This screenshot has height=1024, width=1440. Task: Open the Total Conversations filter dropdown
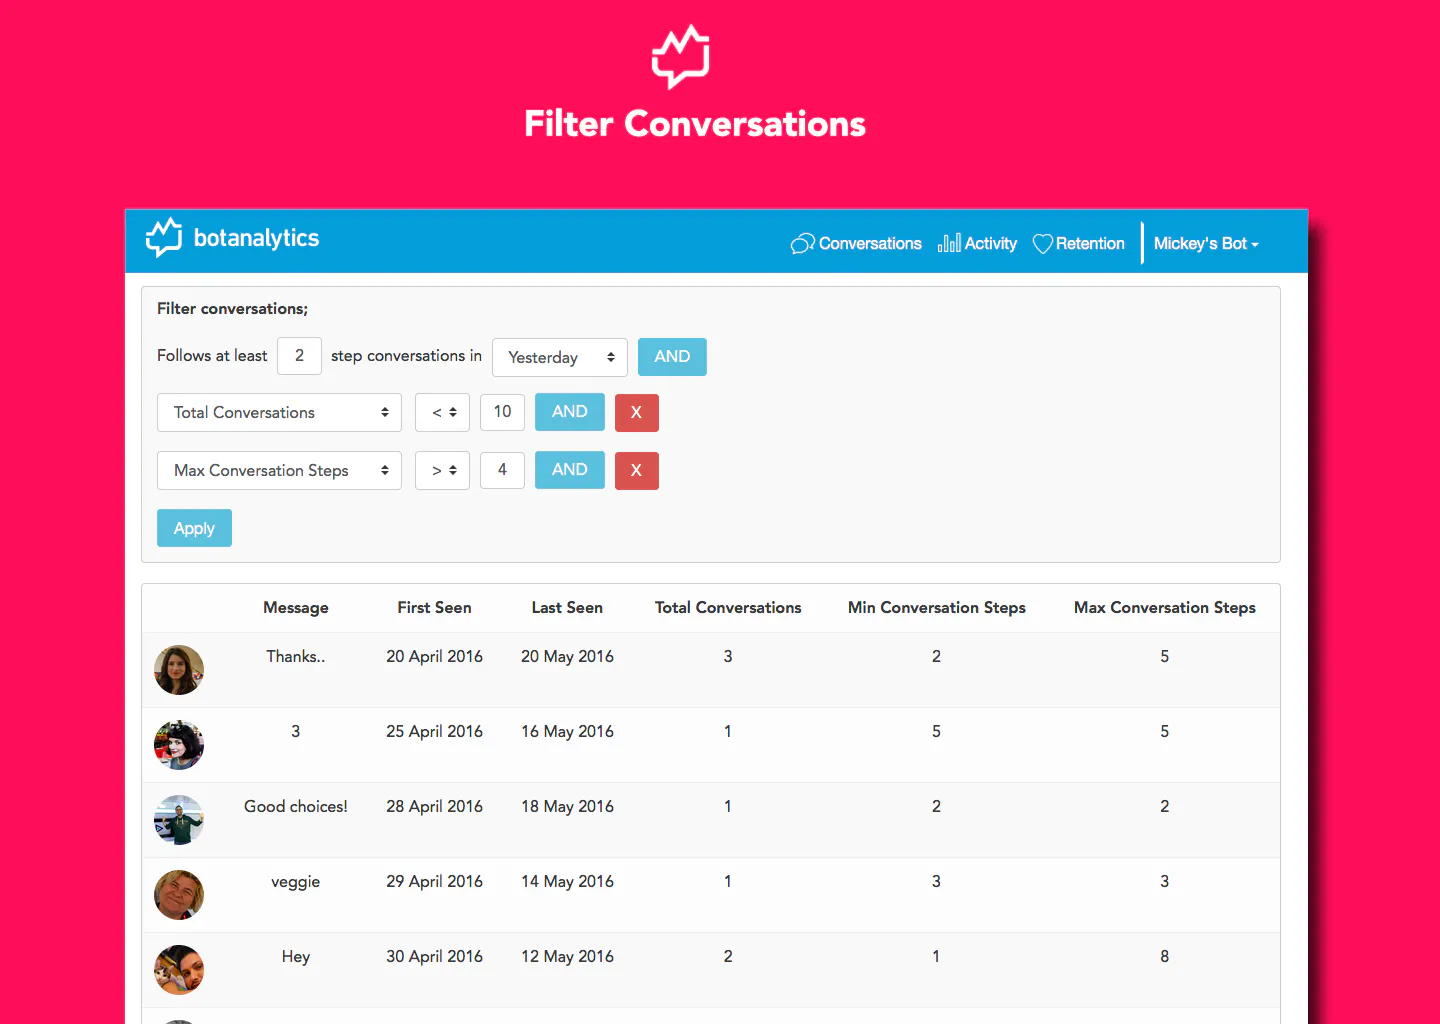coord(279,412)
